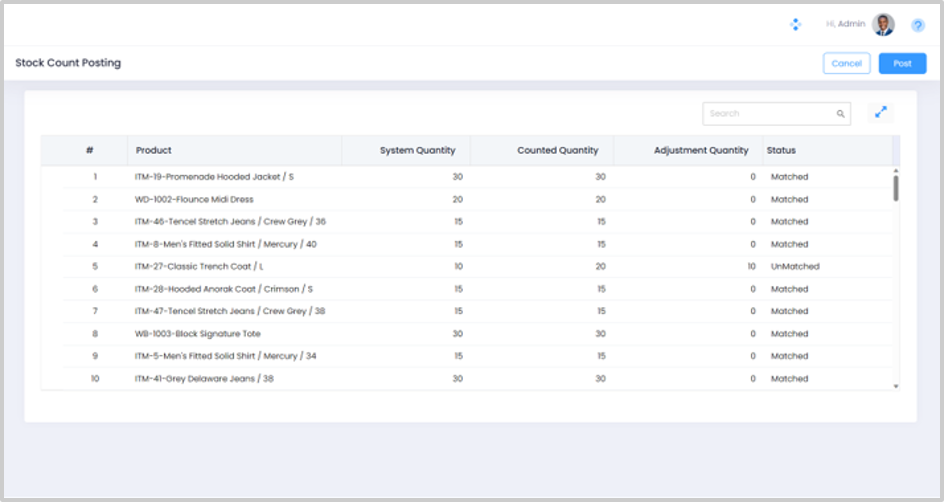Click the magnifier icon in search box
This screenshot has width=944, height=502.
(x=841, y=114)
